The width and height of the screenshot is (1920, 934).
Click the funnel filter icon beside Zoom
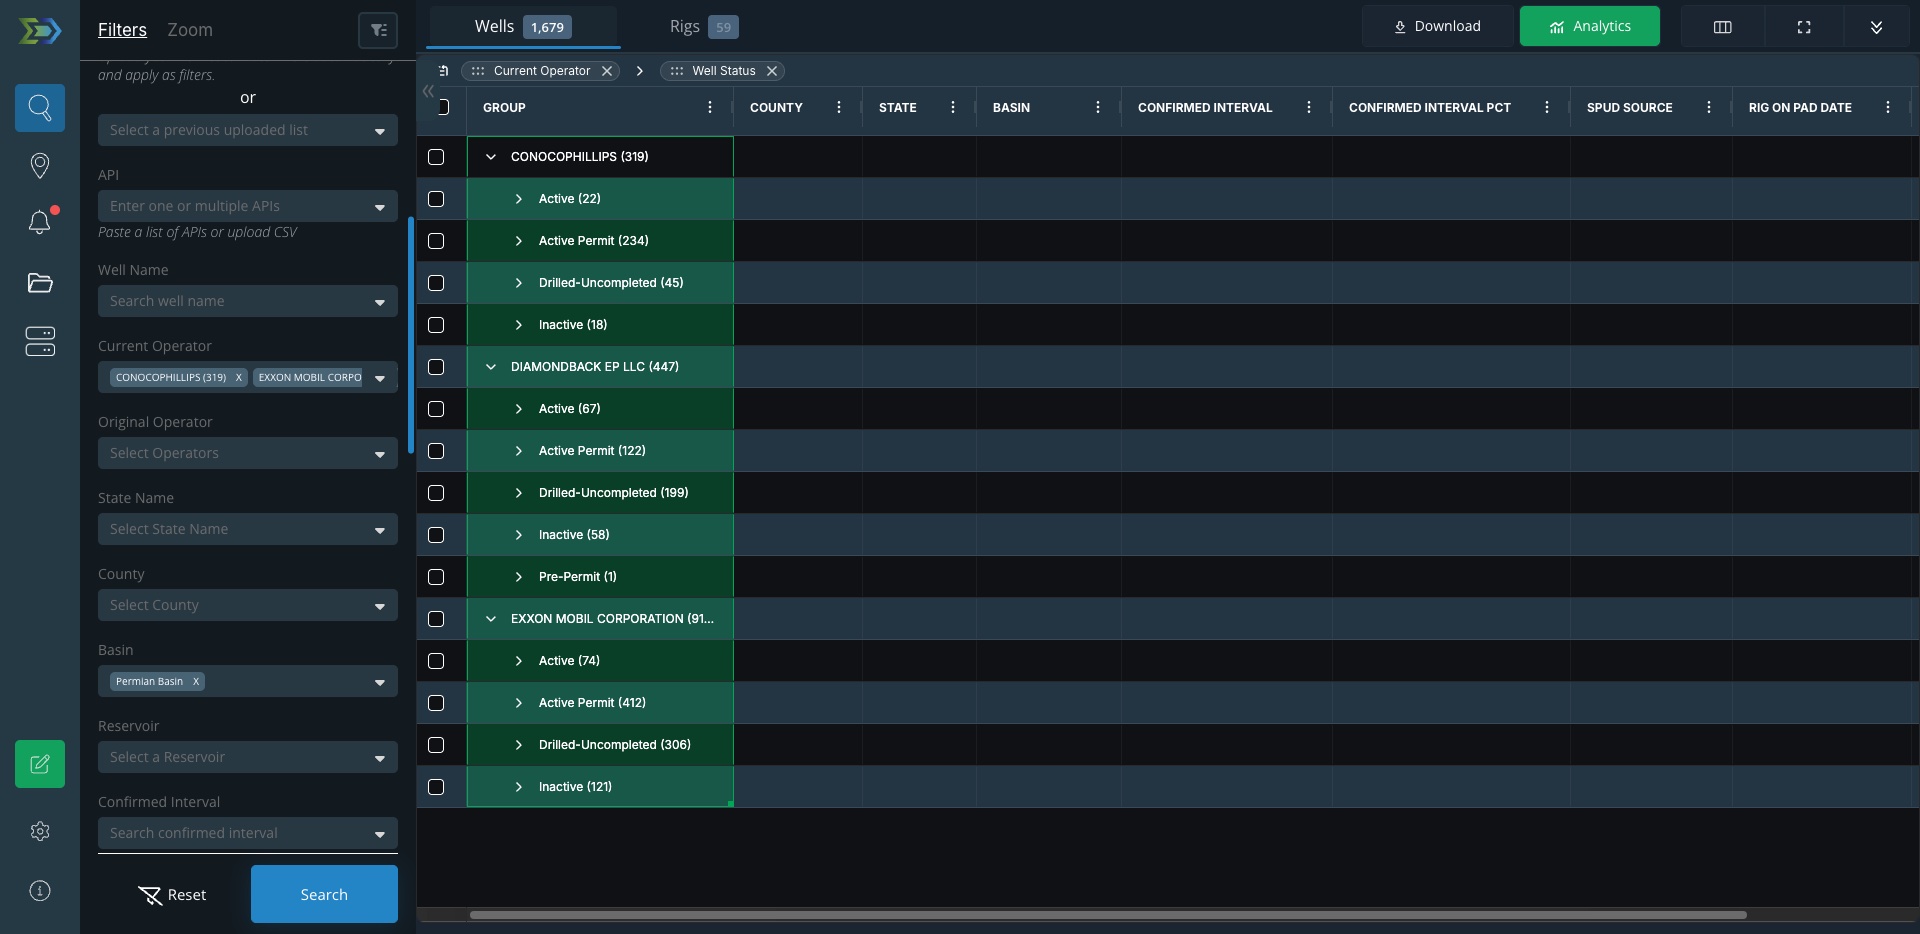pos(378,30)
